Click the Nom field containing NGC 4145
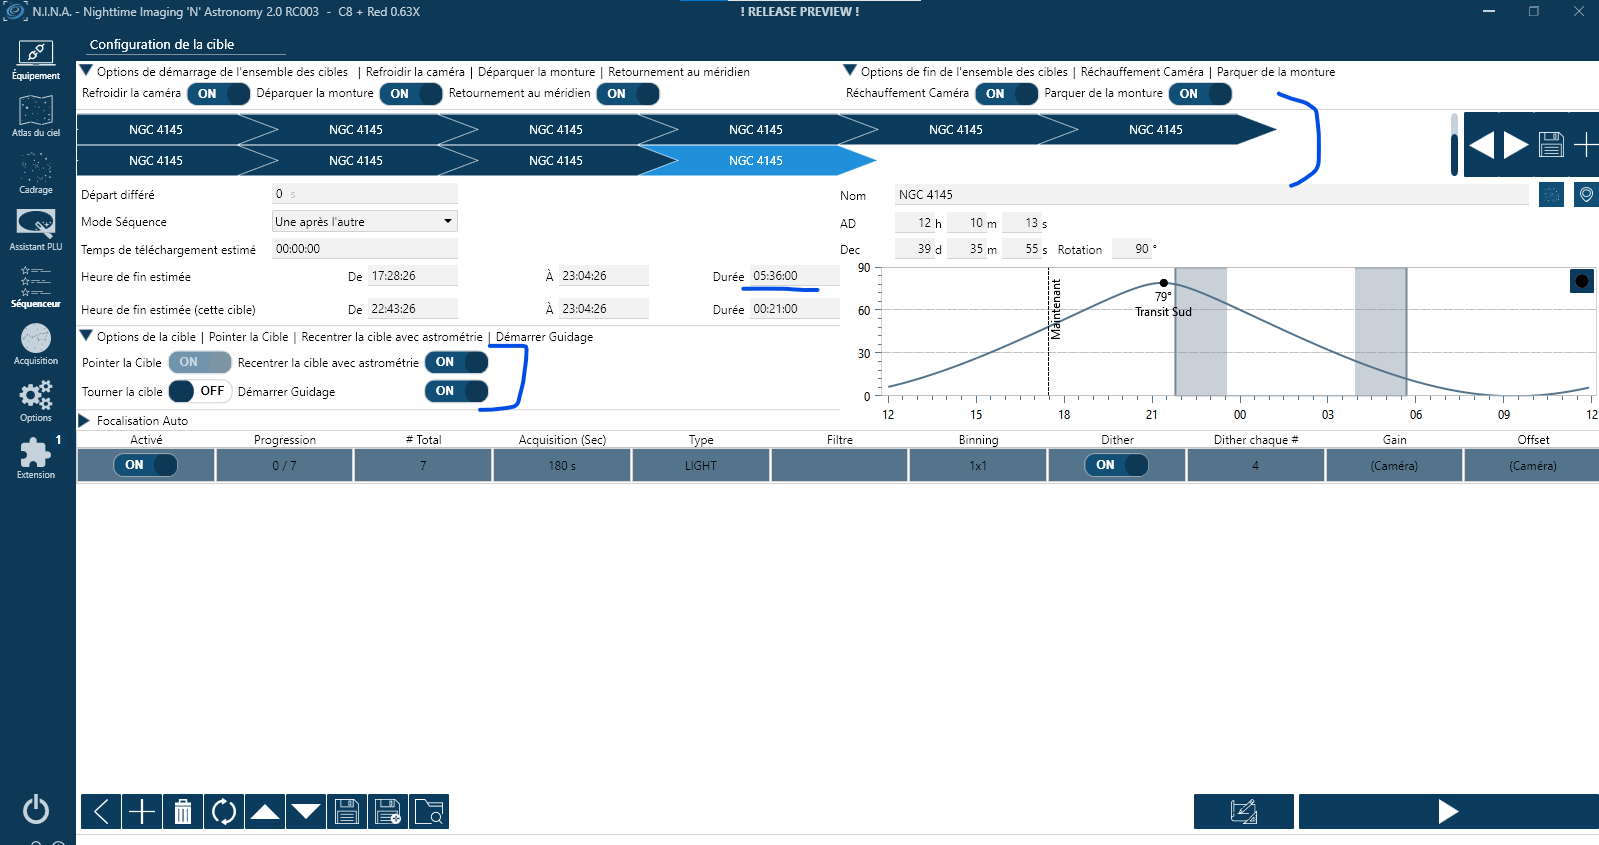 pos(1212,194)
